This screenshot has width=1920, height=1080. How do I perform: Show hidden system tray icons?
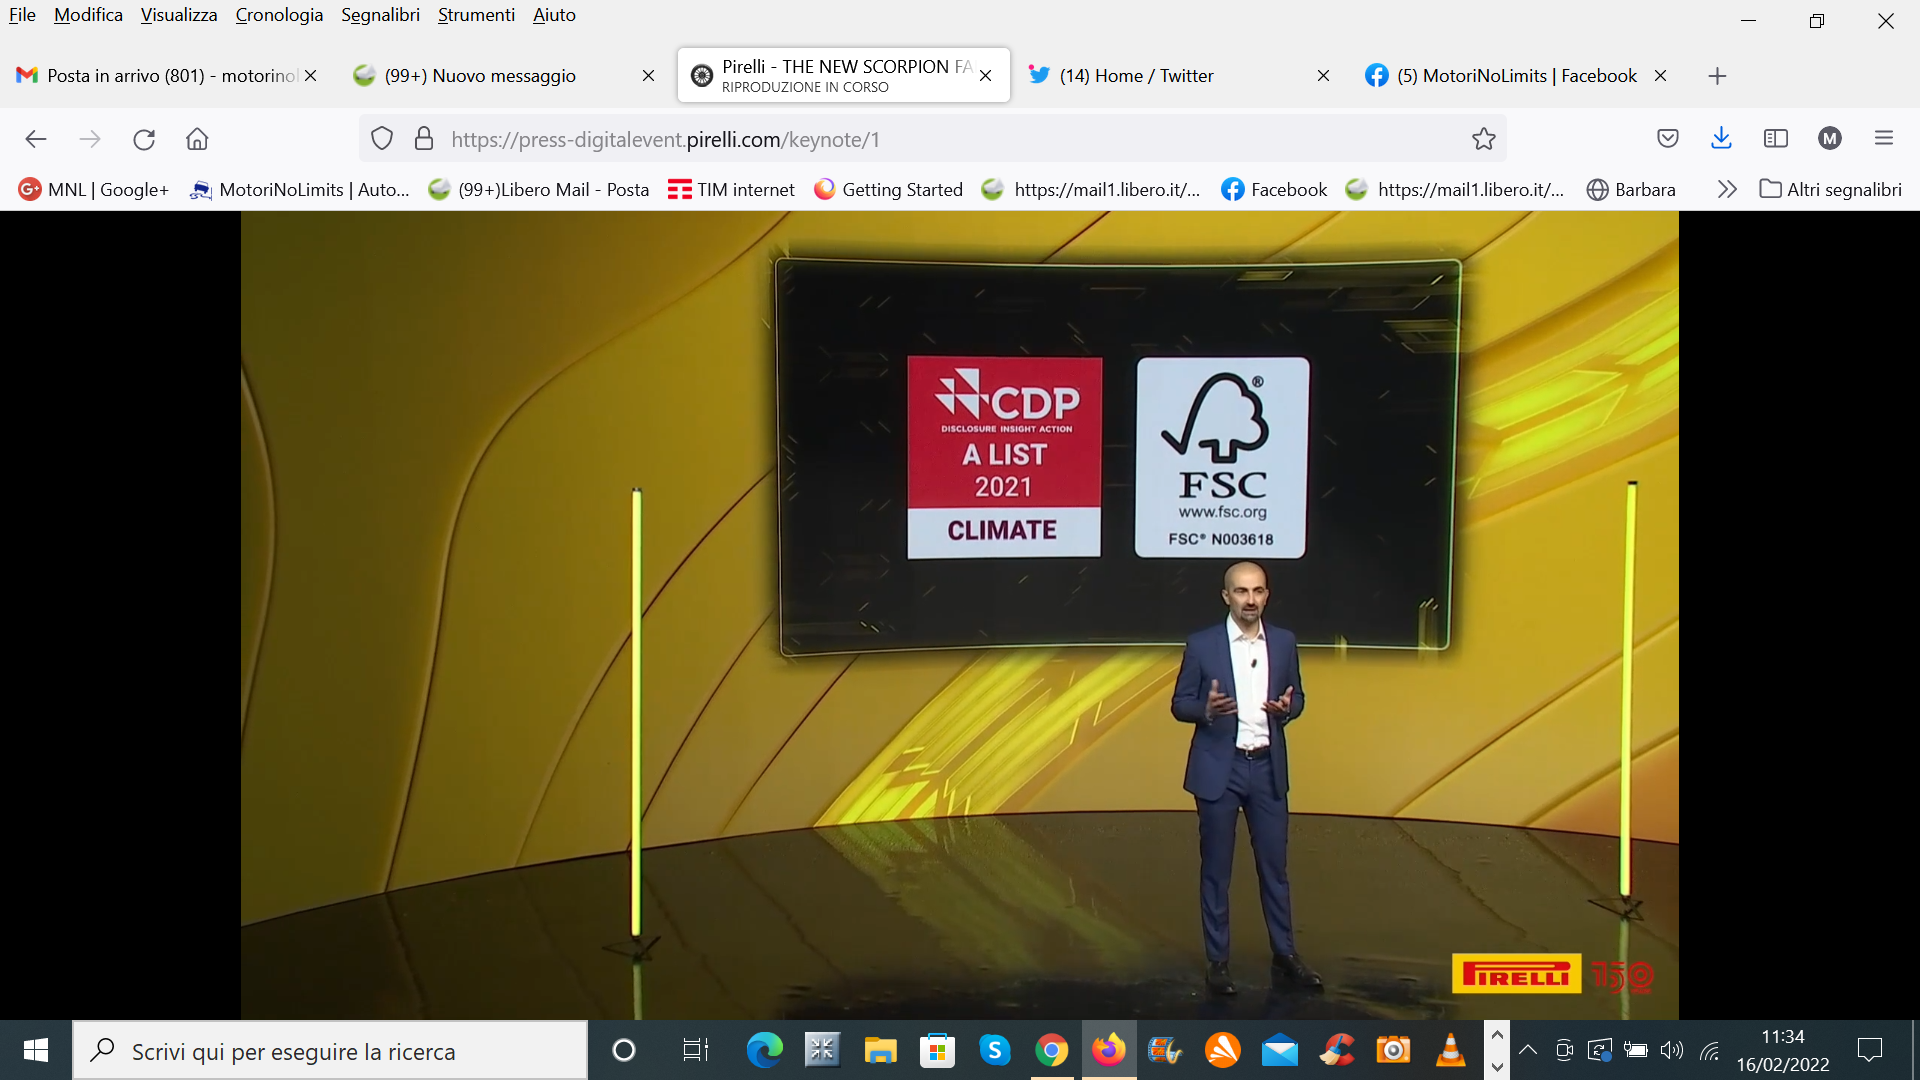click(1528, 1050)
